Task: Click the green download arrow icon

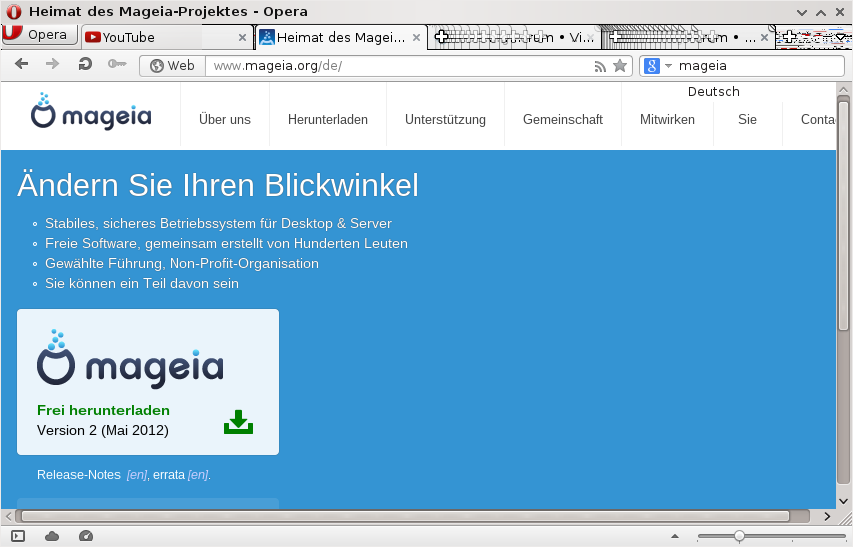Action: (238, 422)
